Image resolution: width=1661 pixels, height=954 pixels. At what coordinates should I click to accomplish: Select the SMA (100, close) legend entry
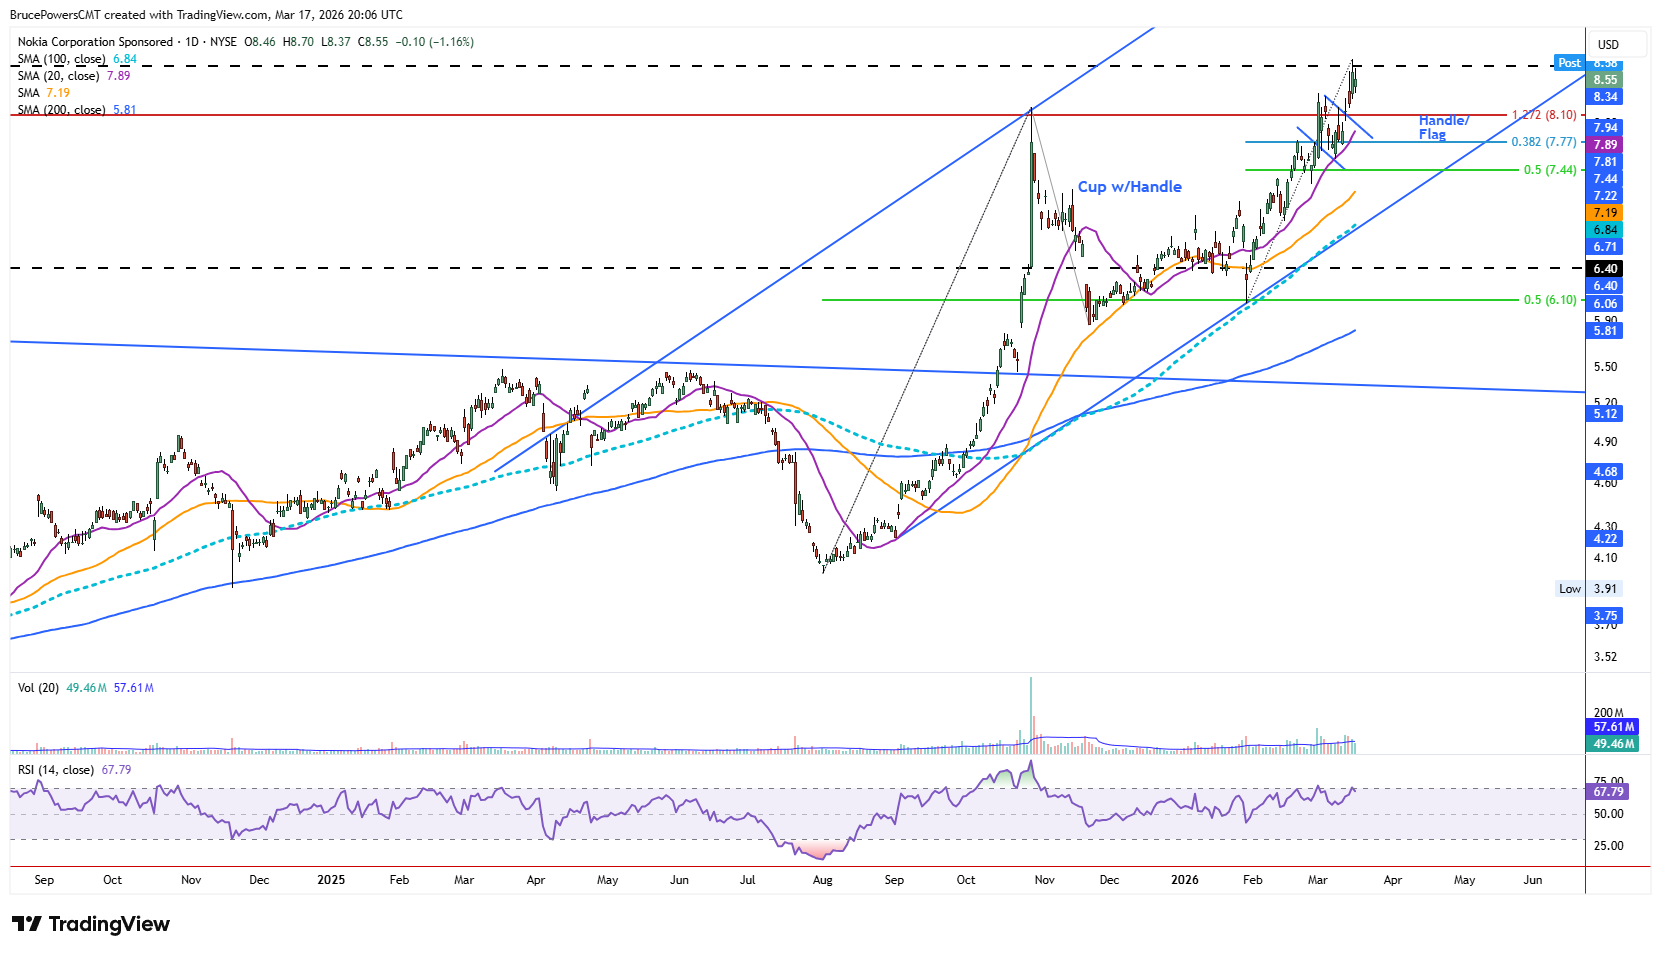77,59
